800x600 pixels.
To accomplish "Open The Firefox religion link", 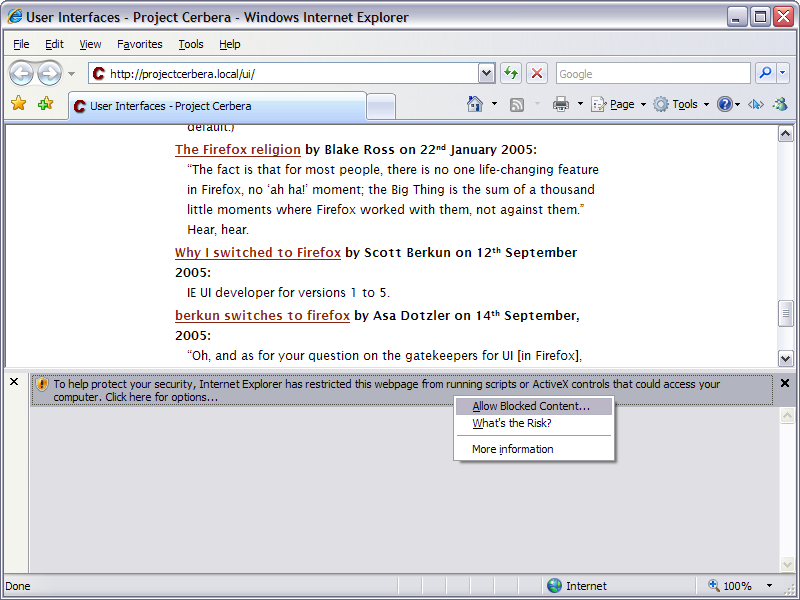I will point(238,150).
